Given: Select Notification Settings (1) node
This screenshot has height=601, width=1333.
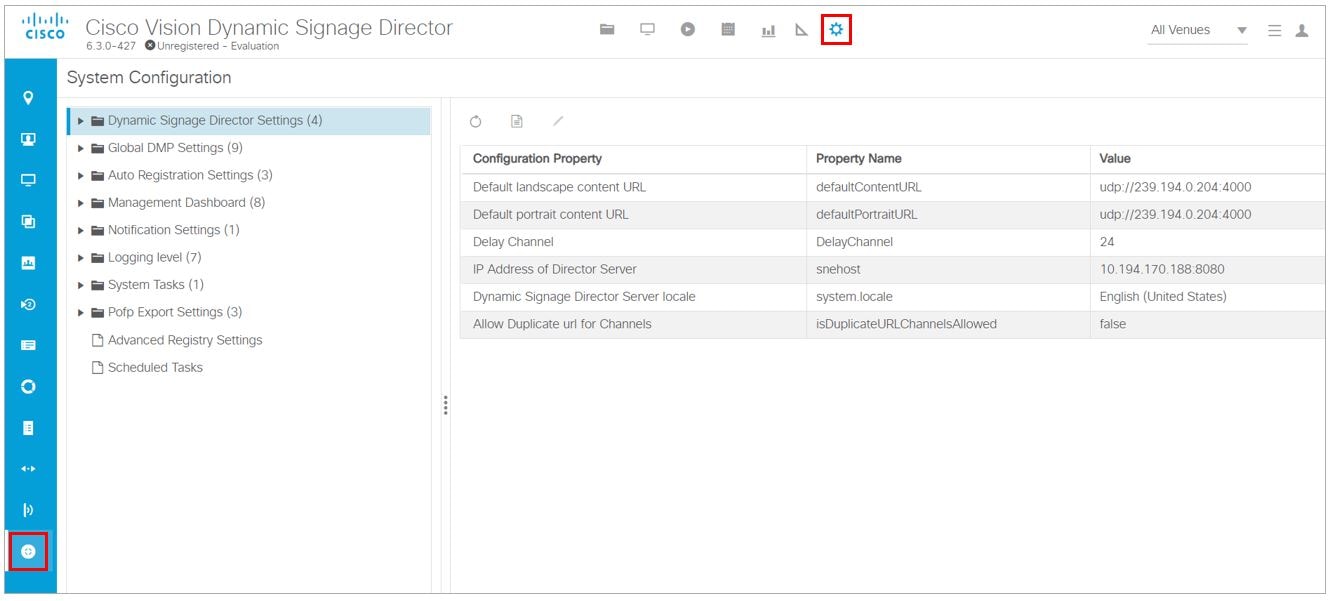Looking at the screenshot, I should coord(173,230).
